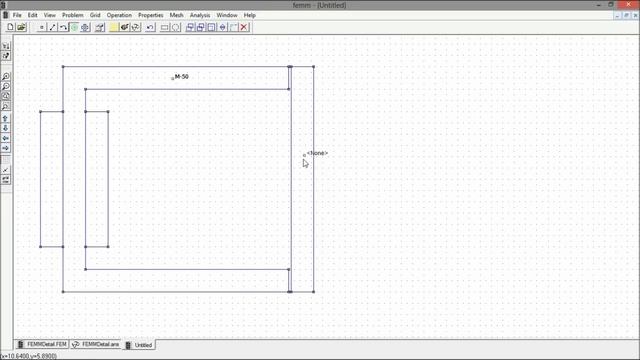Select the arc segment drawing tool
640x360 pixels.
tap(63, 27)
